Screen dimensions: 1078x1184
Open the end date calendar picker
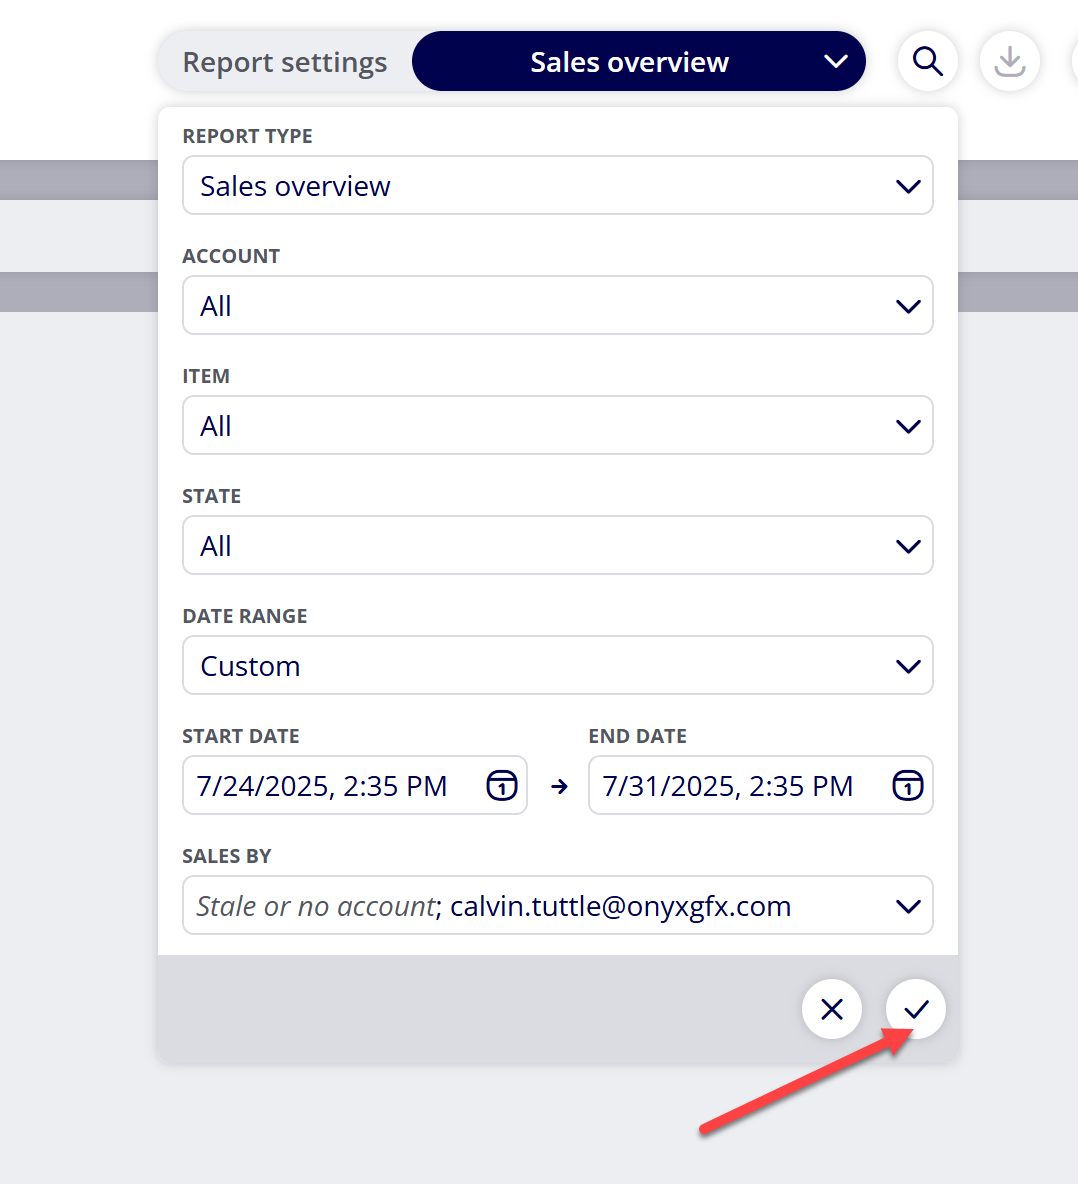tap(907, 785)
